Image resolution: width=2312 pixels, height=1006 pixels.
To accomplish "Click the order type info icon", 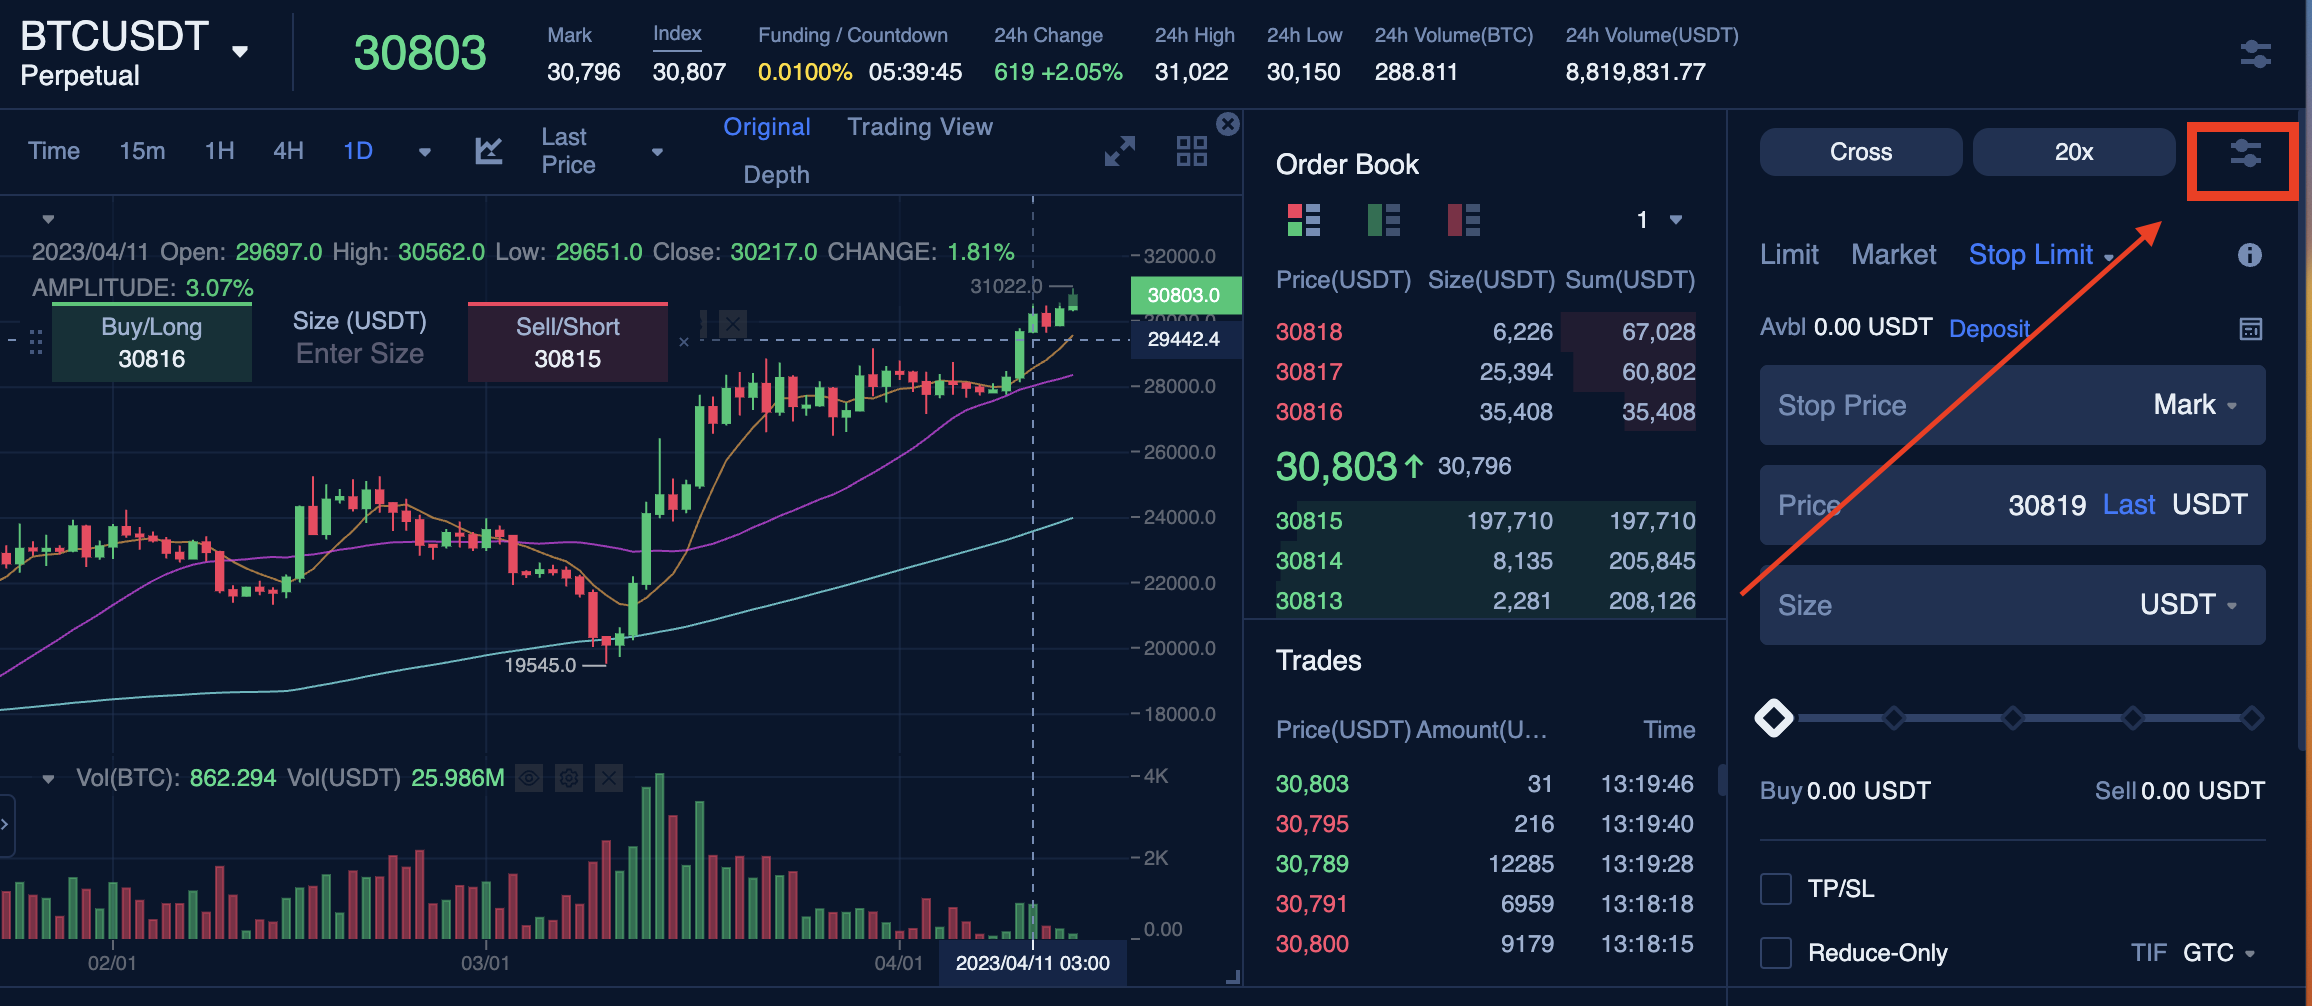I will [2249, 255].
